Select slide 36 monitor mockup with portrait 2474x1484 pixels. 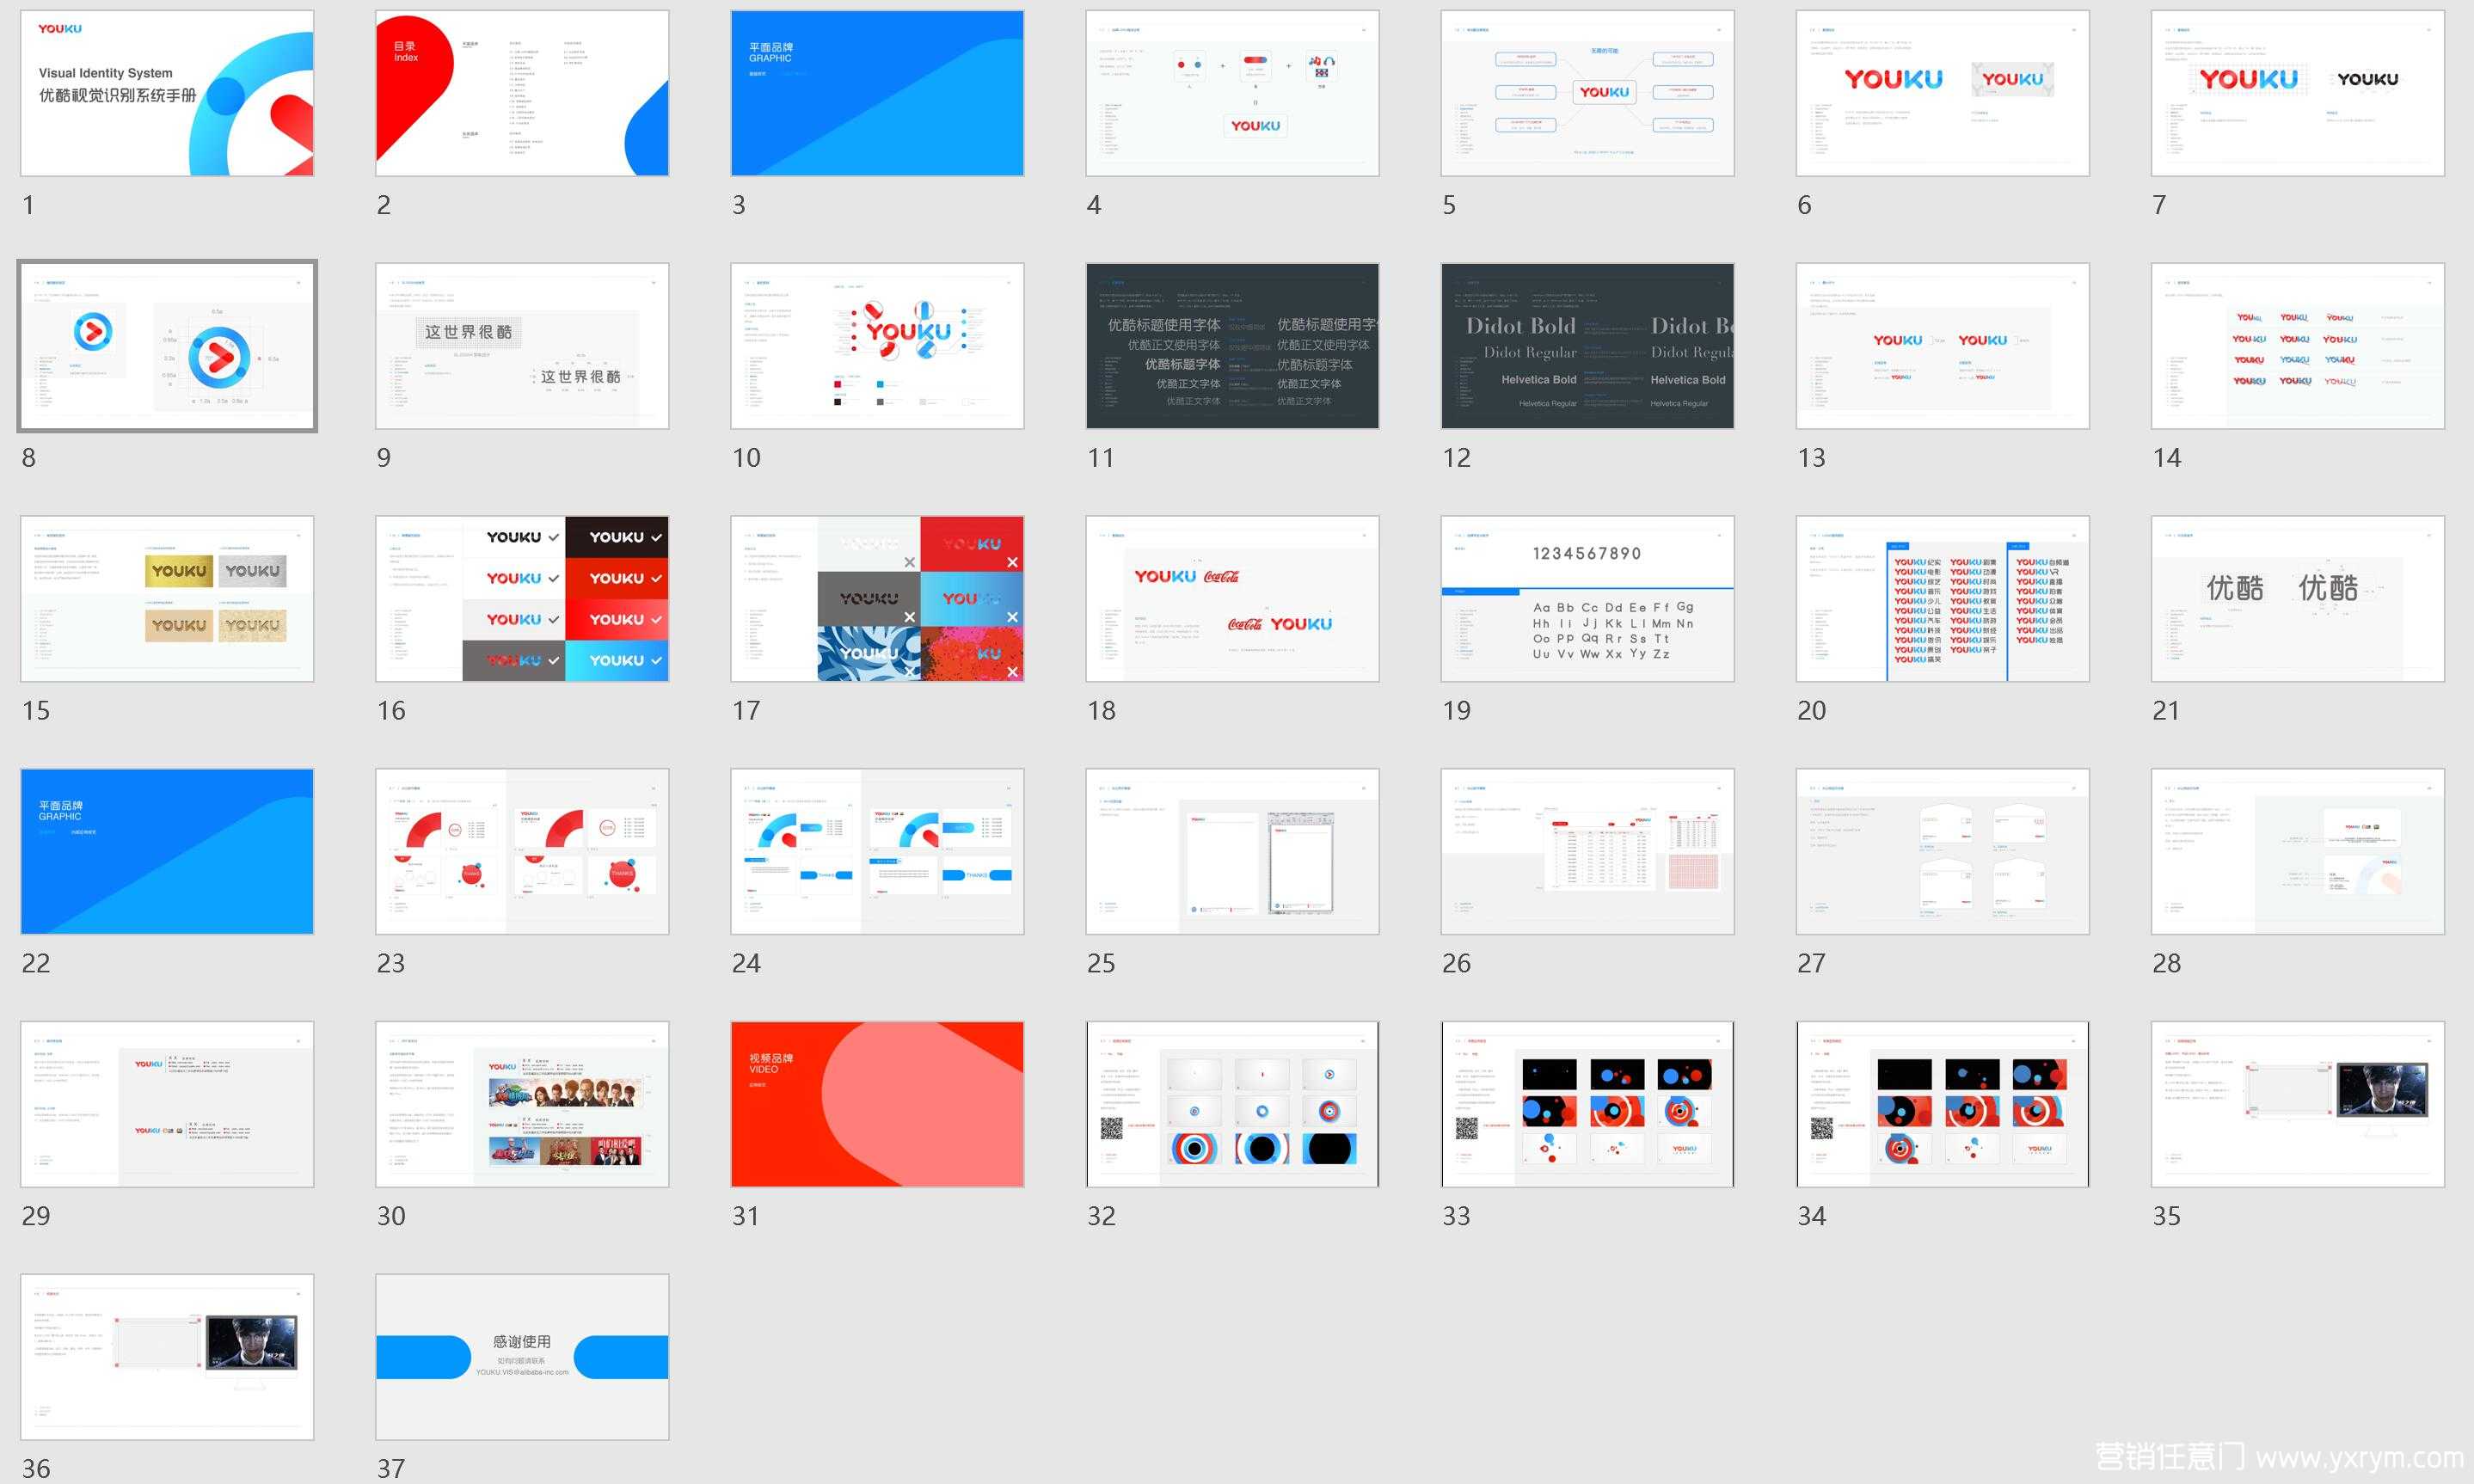click(167, 1358)
